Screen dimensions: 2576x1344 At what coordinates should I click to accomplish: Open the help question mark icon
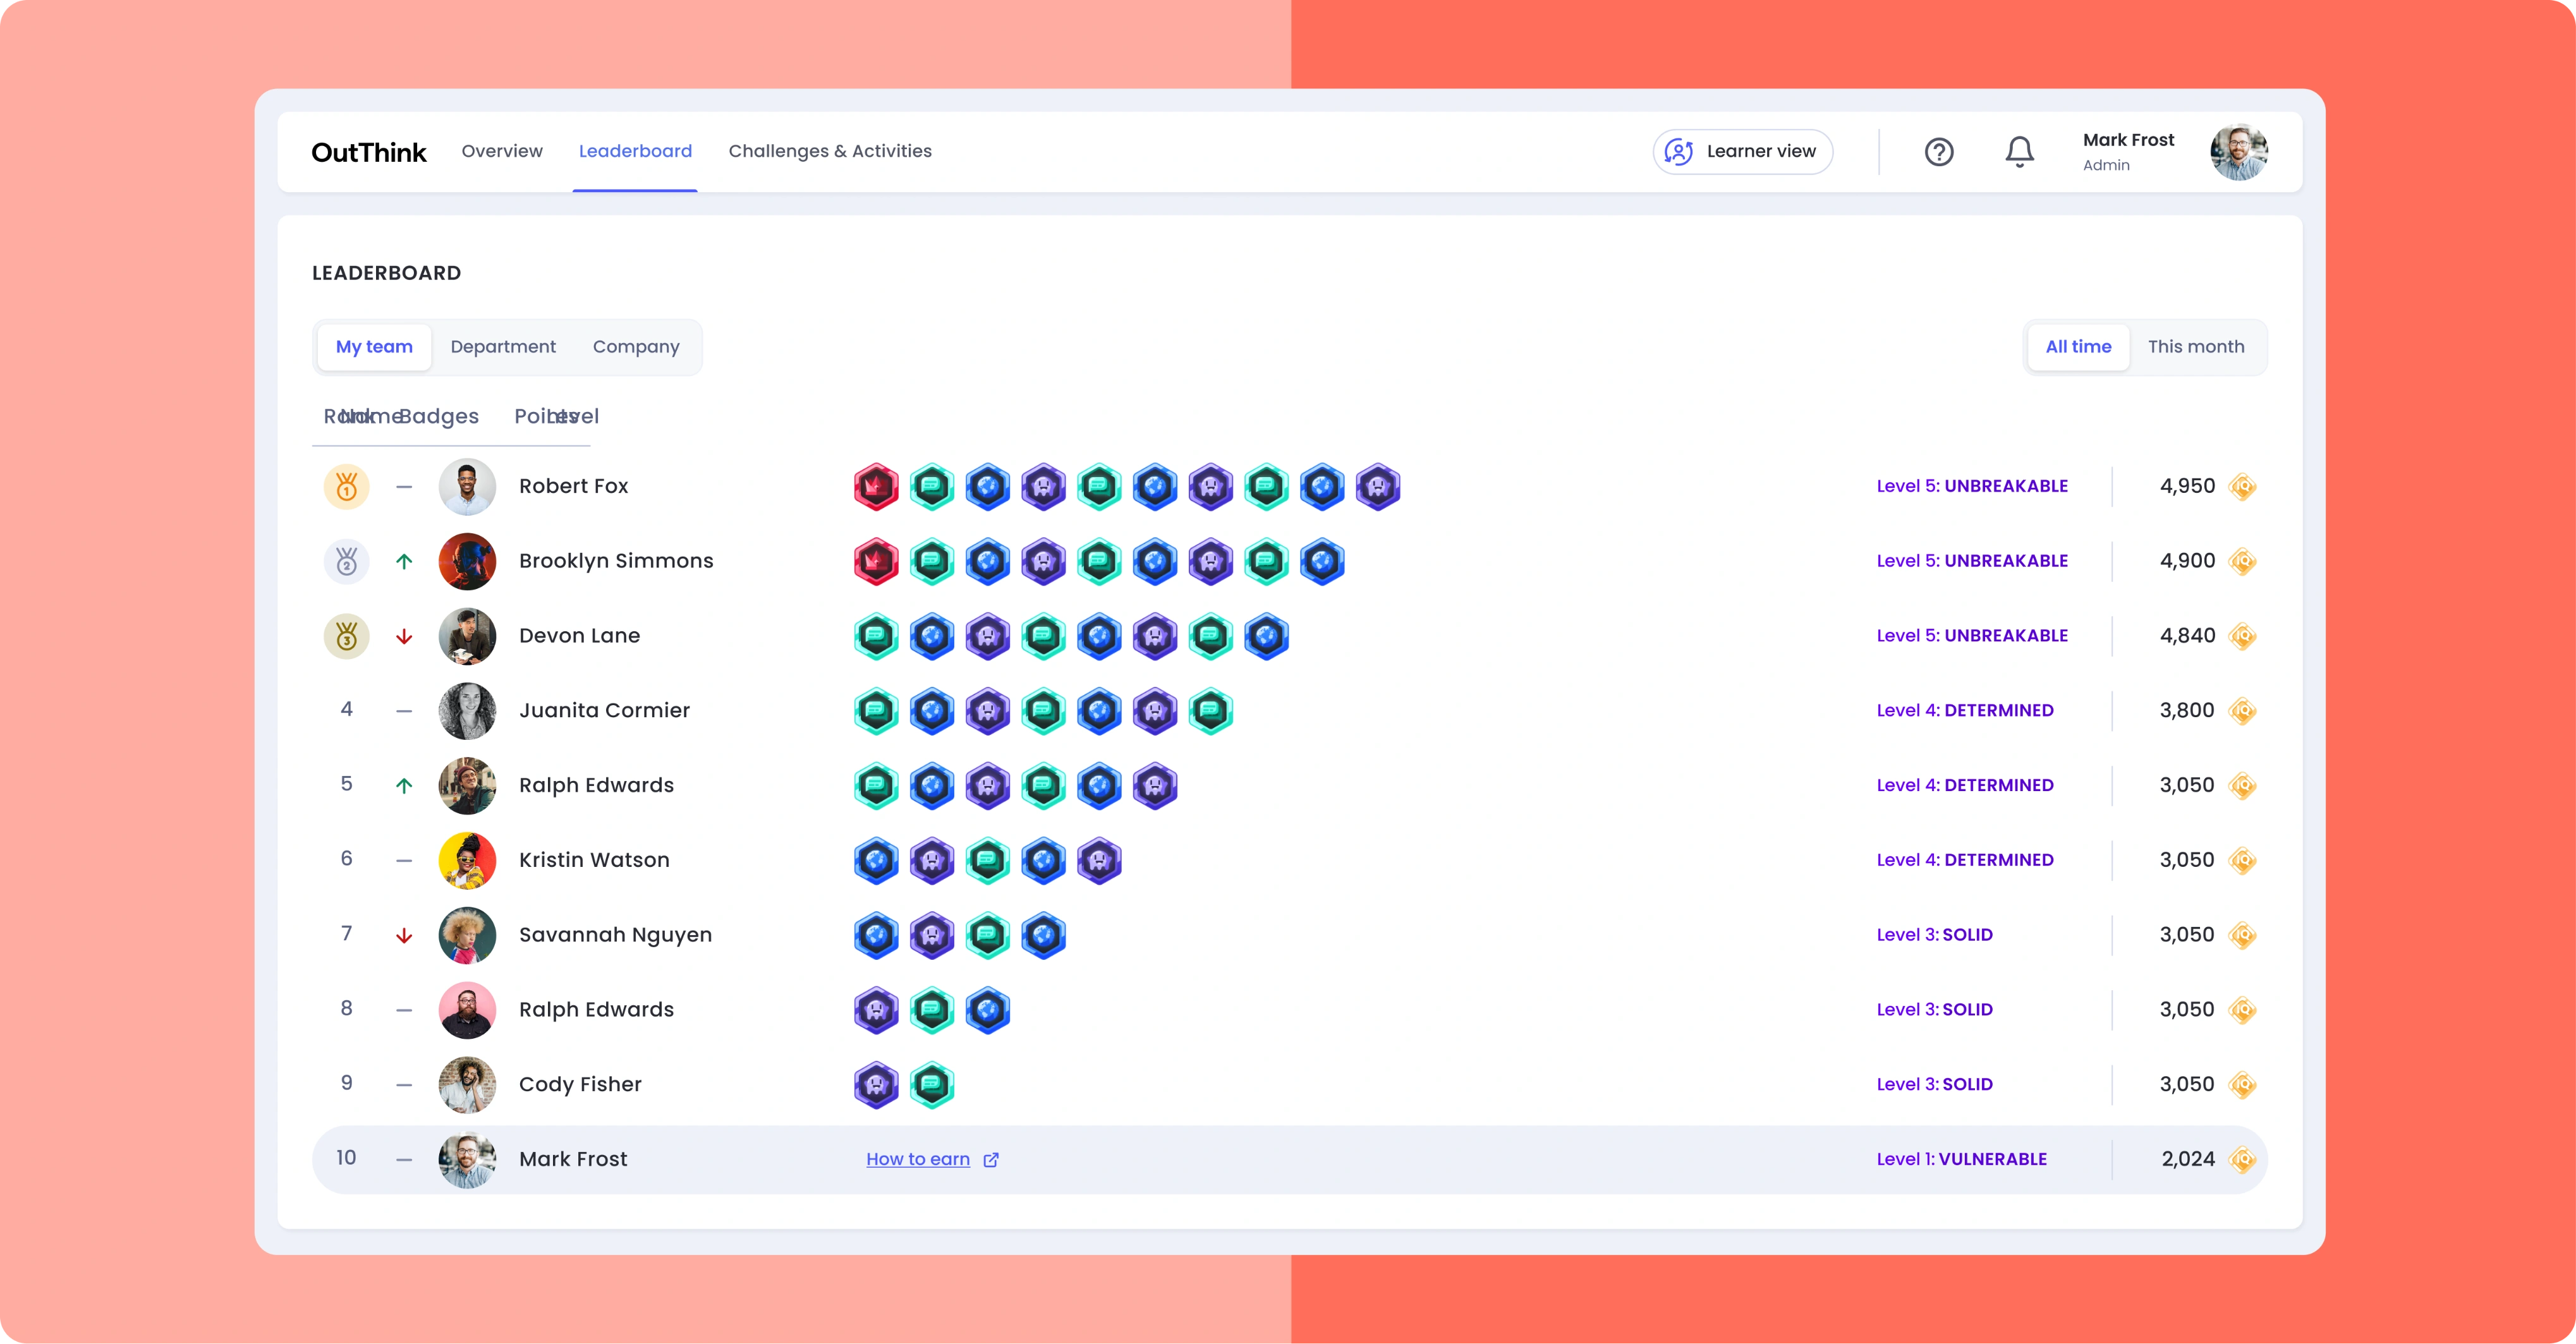[1939, 151]
